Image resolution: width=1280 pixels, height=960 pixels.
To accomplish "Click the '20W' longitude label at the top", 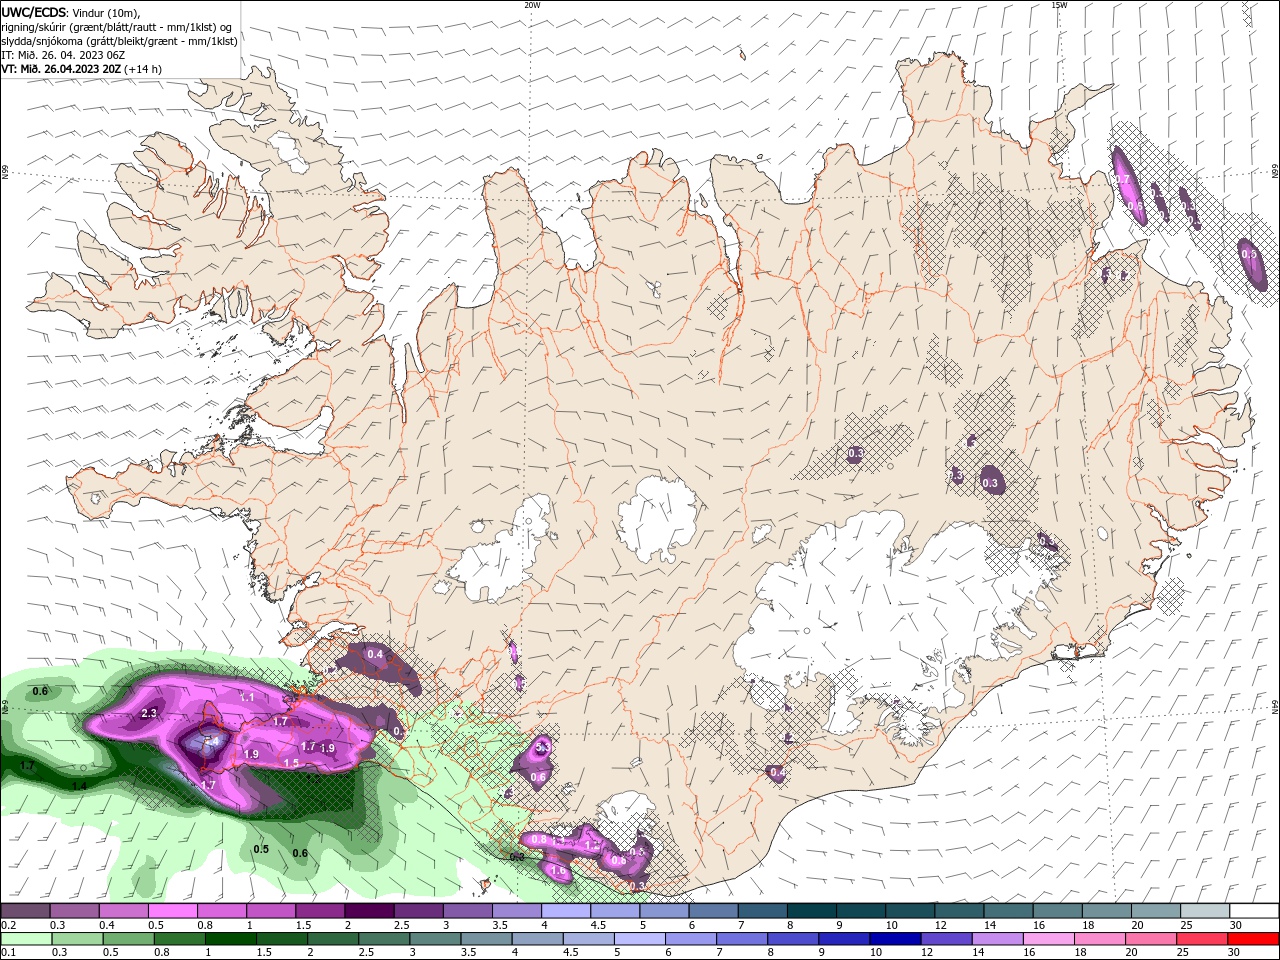I will pos(532,5).
